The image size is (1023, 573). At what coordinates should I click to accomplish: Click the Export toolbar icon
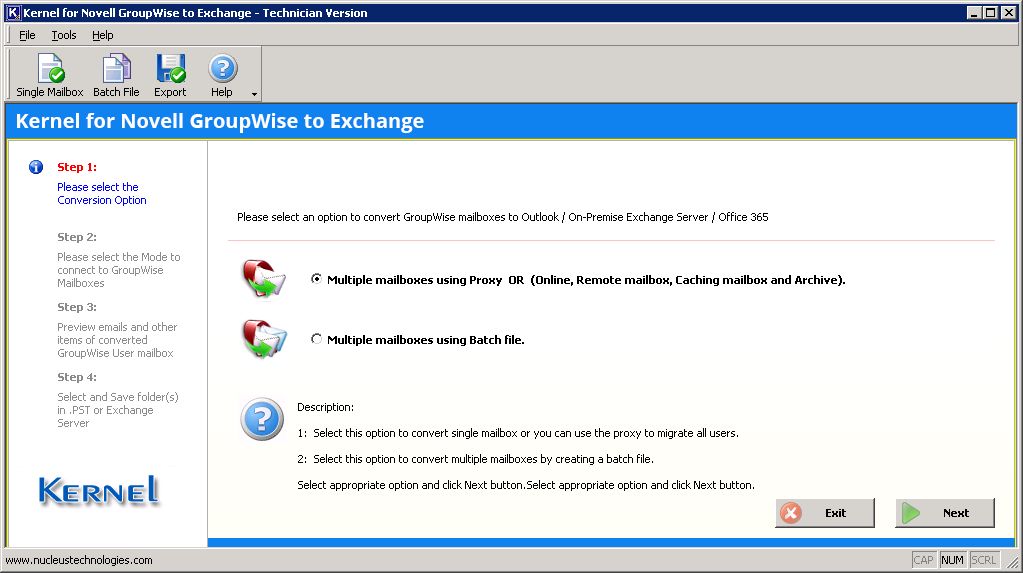tap(170, 75)
